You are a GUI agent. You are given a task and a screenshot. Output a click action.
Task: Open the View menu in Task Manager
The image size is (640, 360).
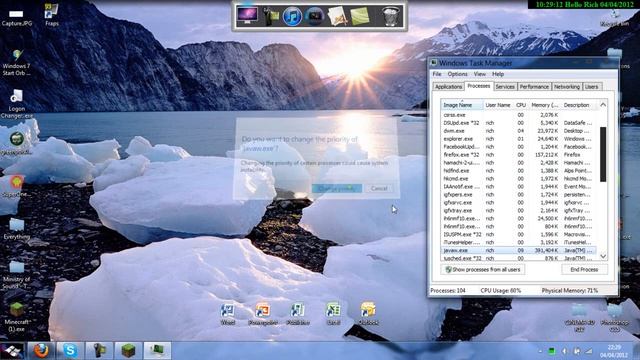pos(480,74)
